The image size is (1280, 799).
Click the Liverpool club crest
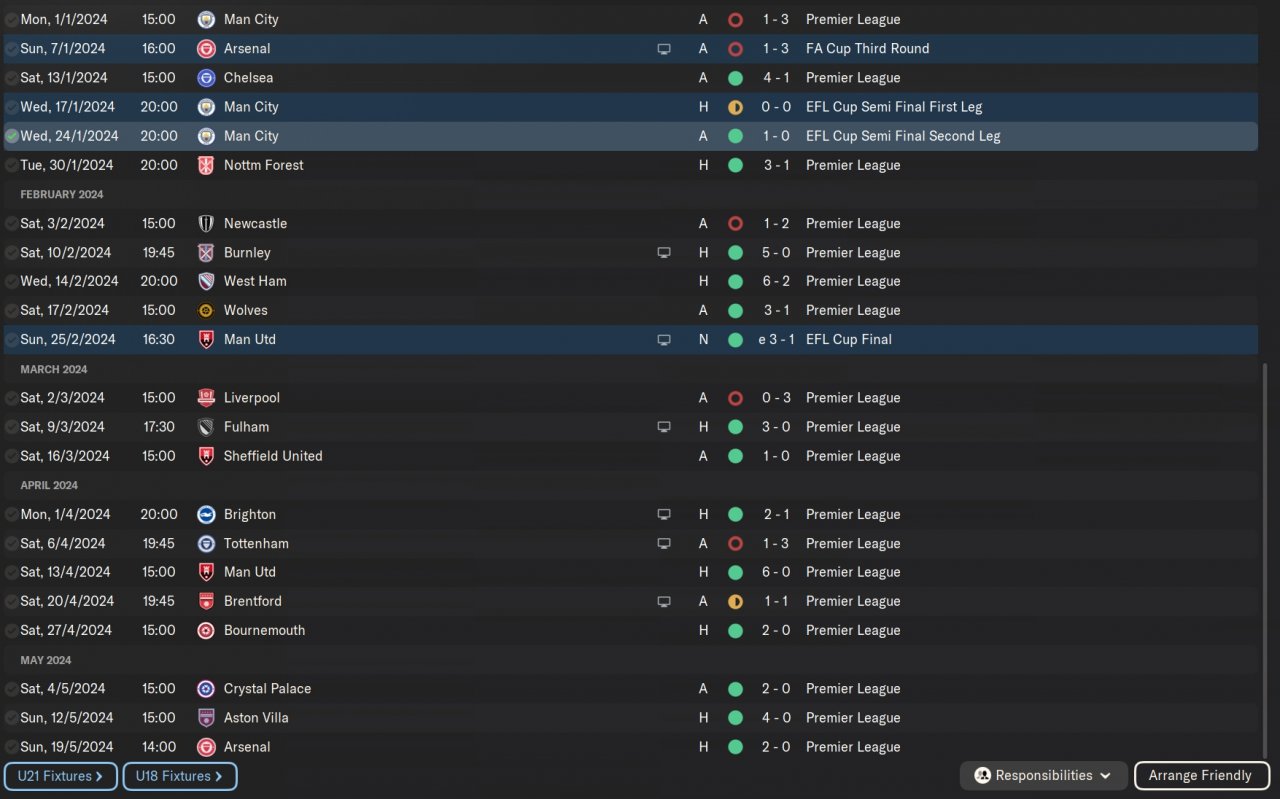206,398
